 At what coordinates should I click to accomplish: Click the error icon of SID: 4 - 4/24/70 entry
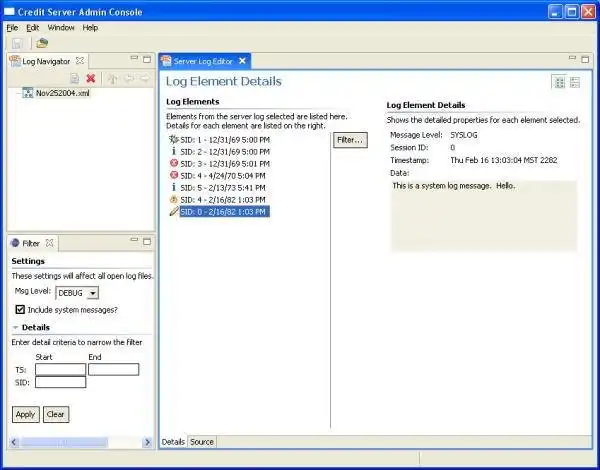click(x=174, y=175)
